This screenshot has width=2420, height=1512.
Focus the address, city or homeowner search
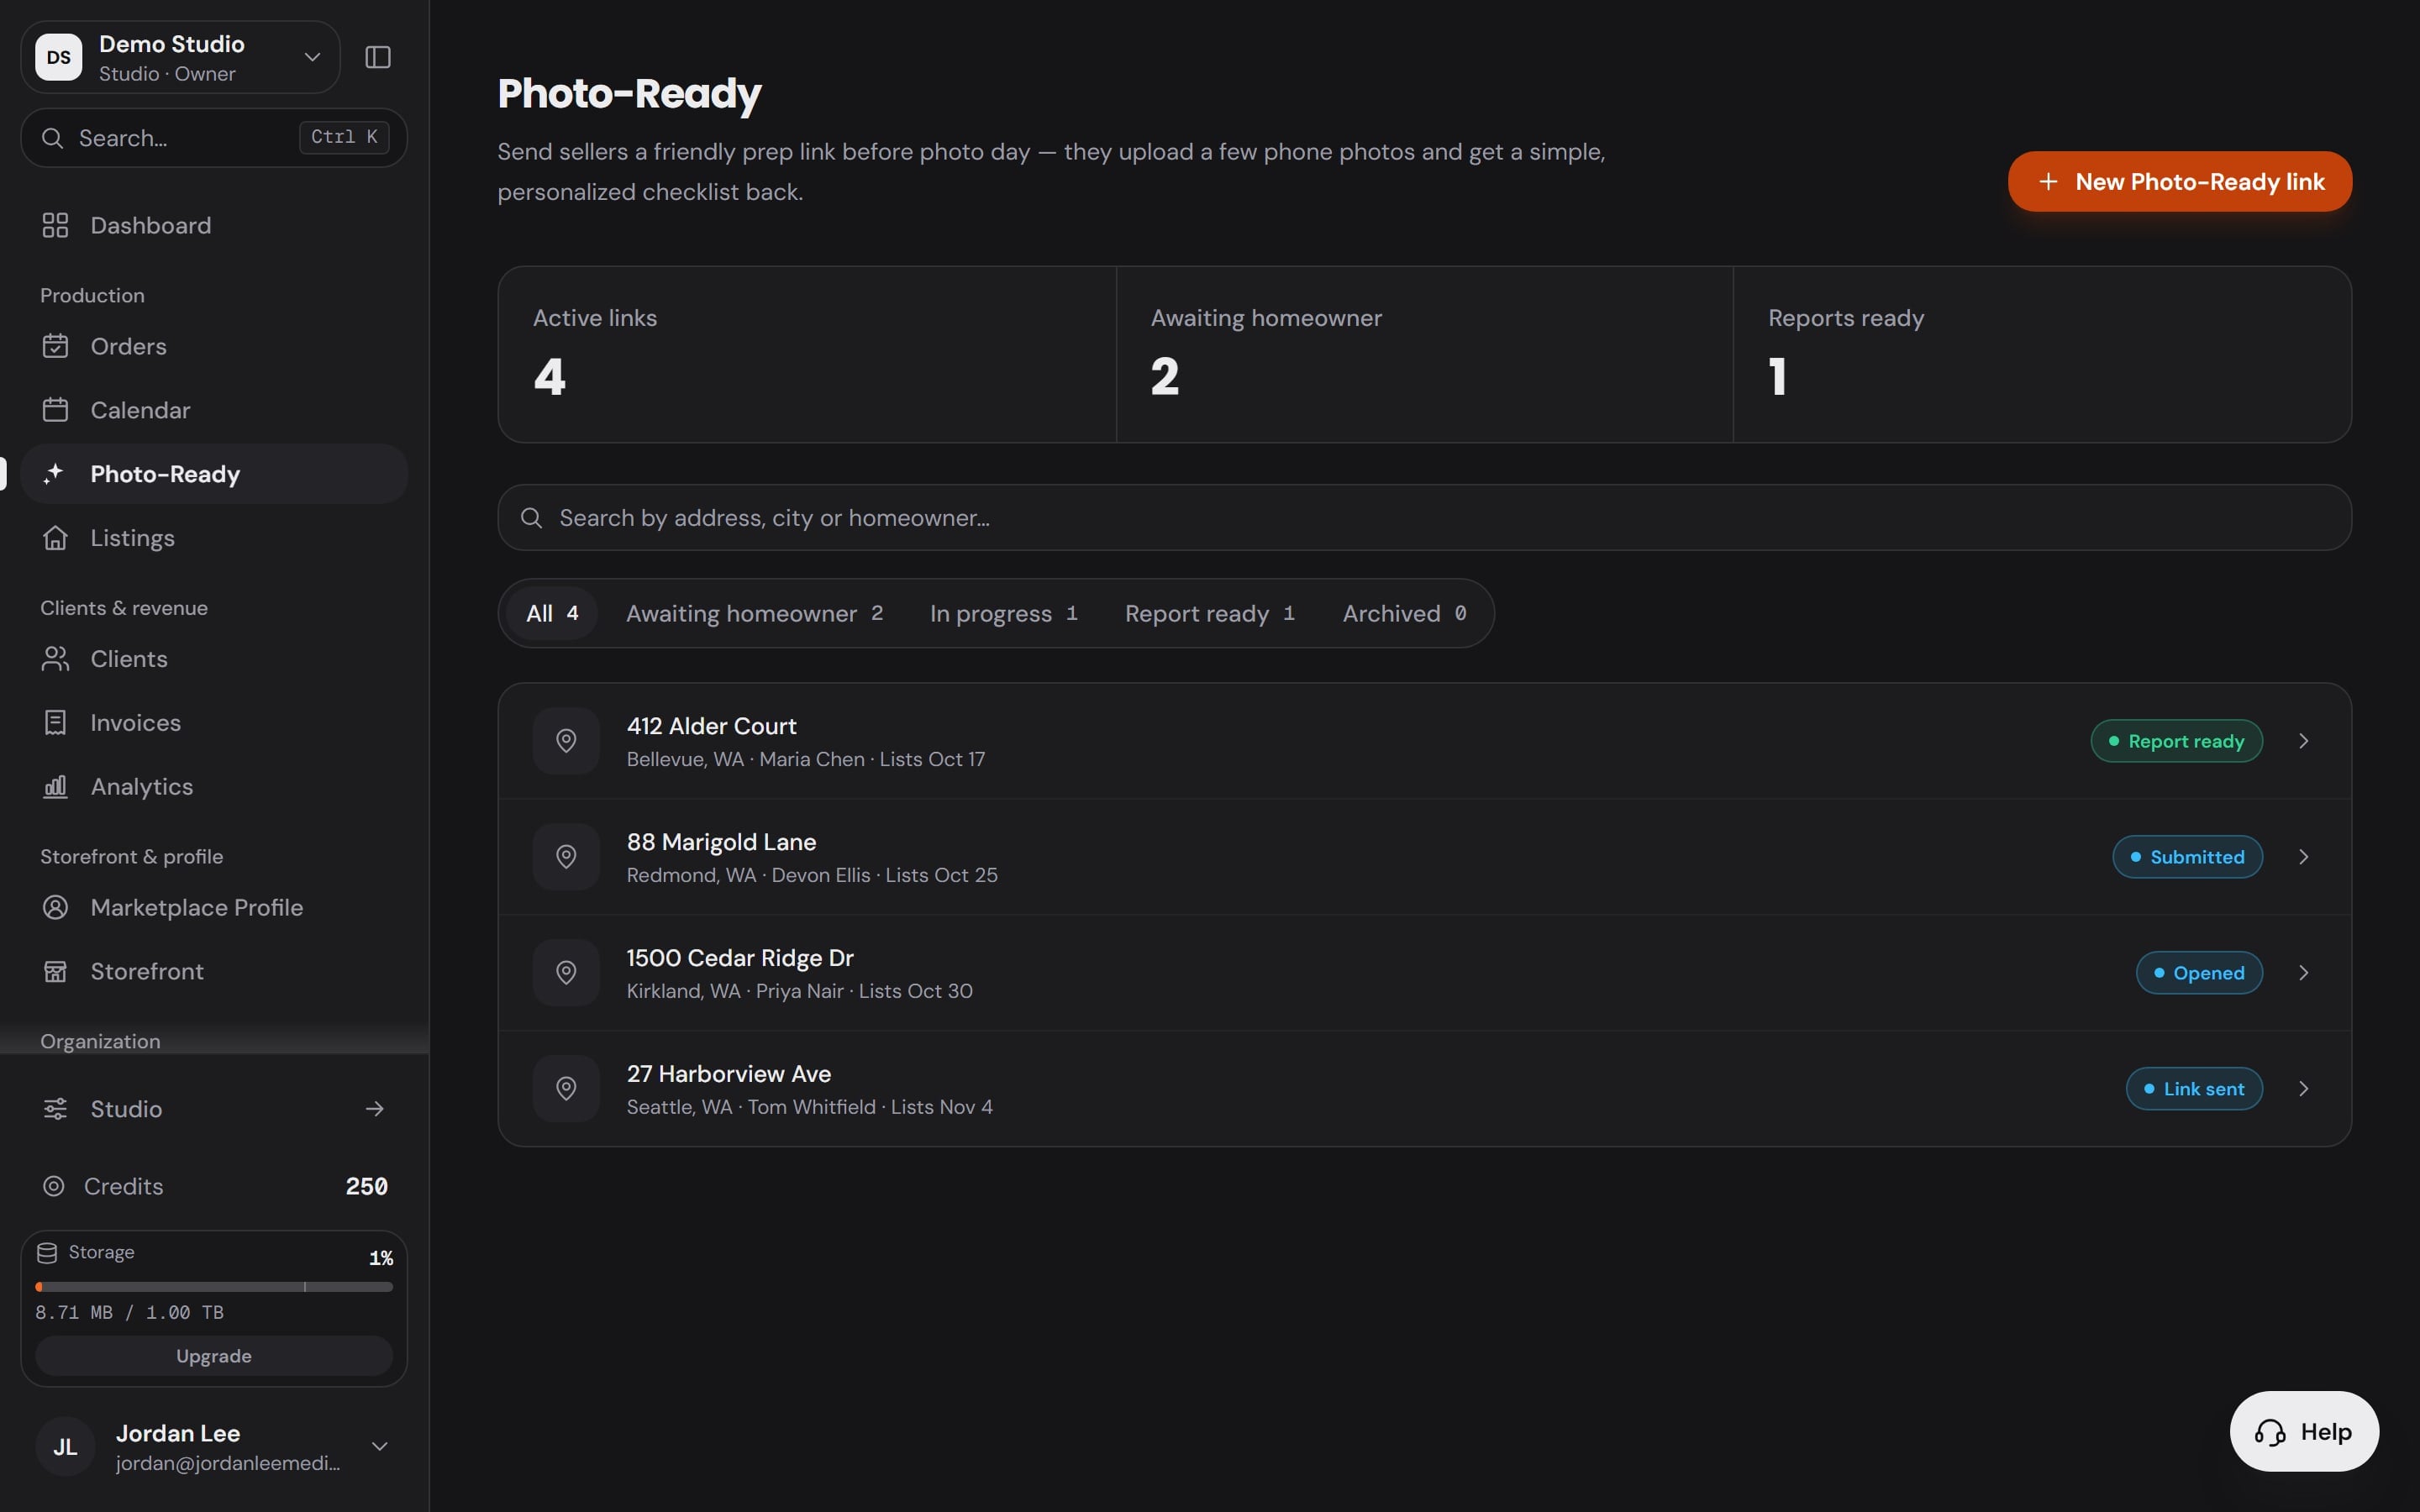pos(1424,518)
